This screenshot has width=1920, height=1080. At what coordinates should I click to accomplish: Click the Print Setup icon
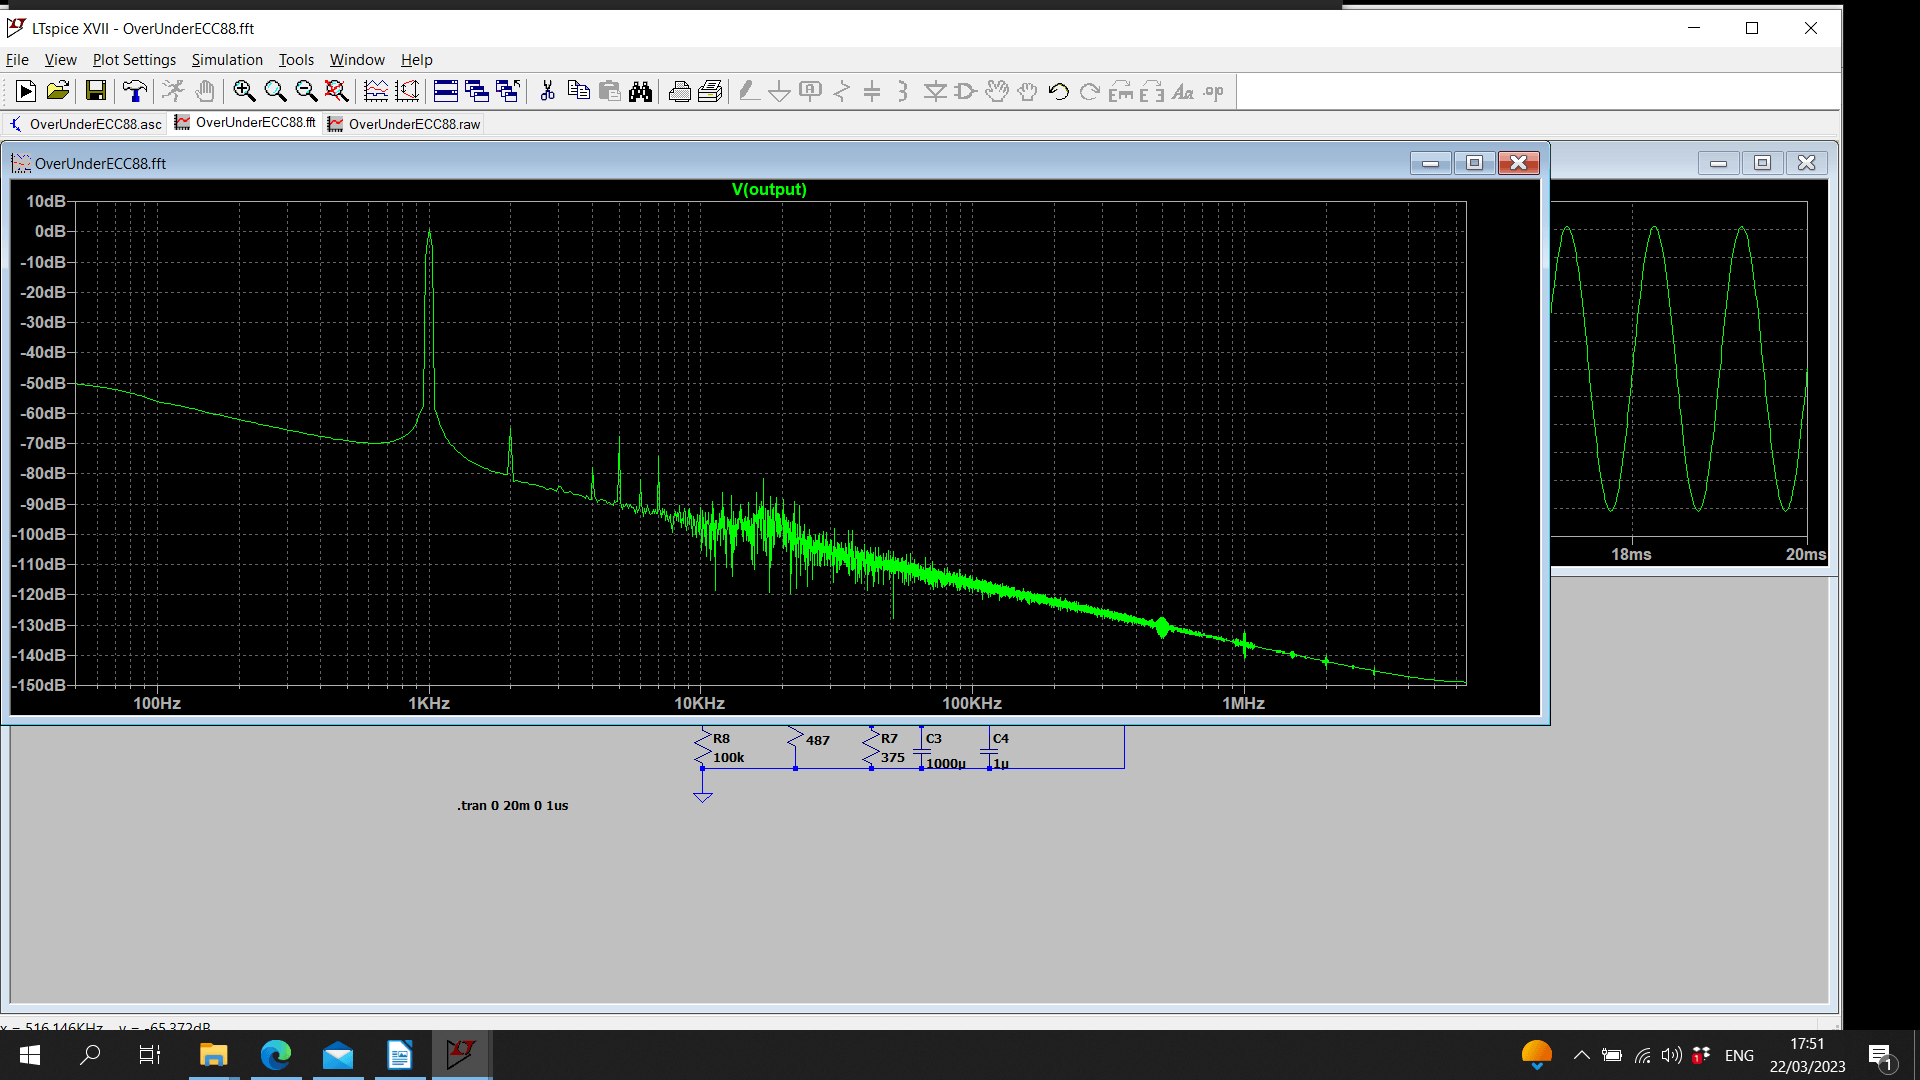710,92
